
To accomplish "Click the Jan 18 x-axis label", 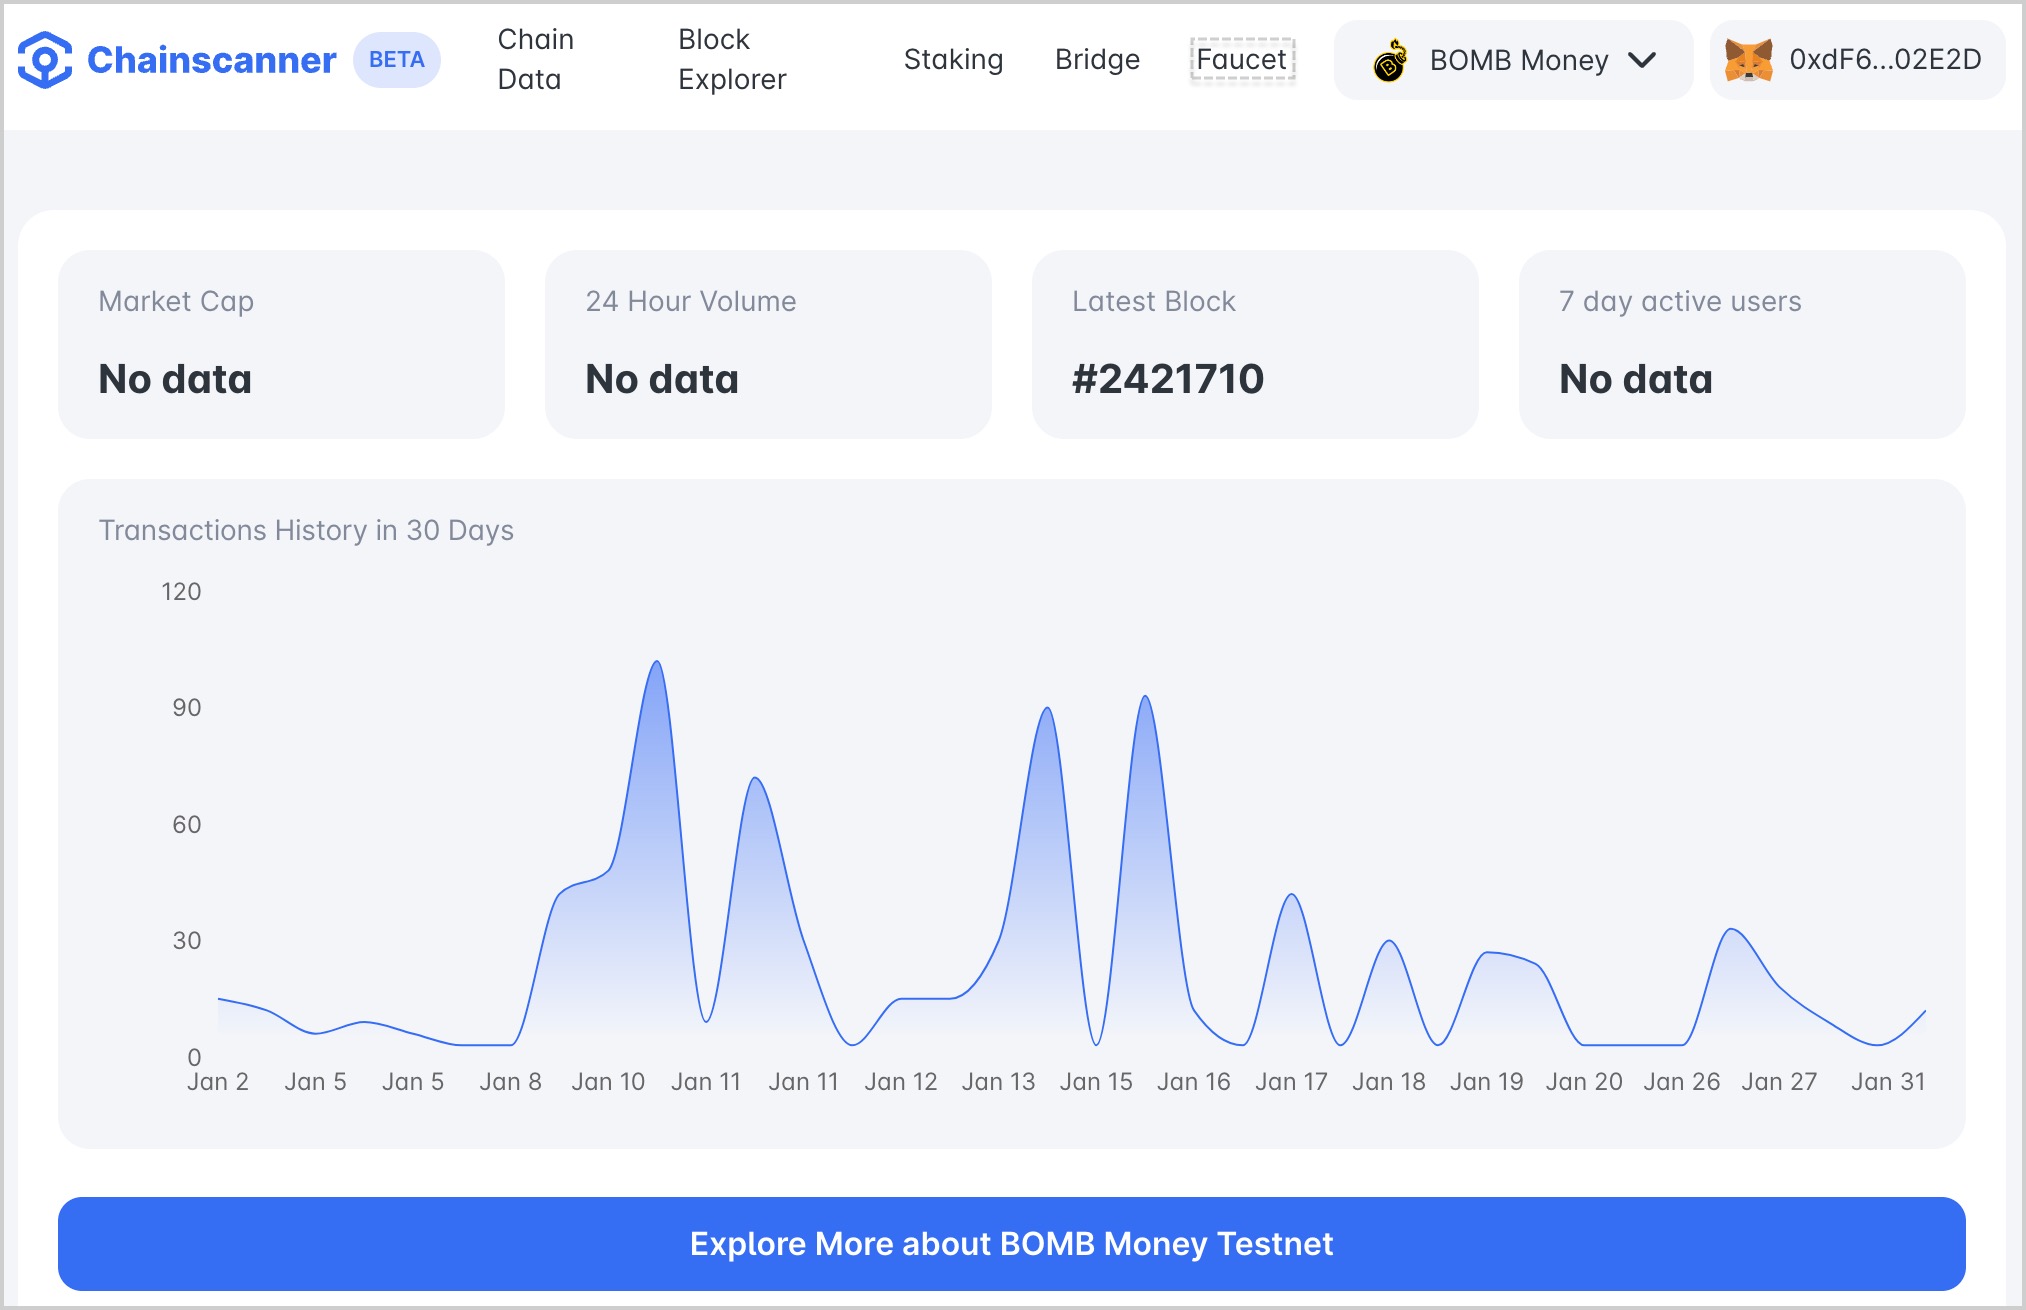I will click(x=1389, y=1082).
